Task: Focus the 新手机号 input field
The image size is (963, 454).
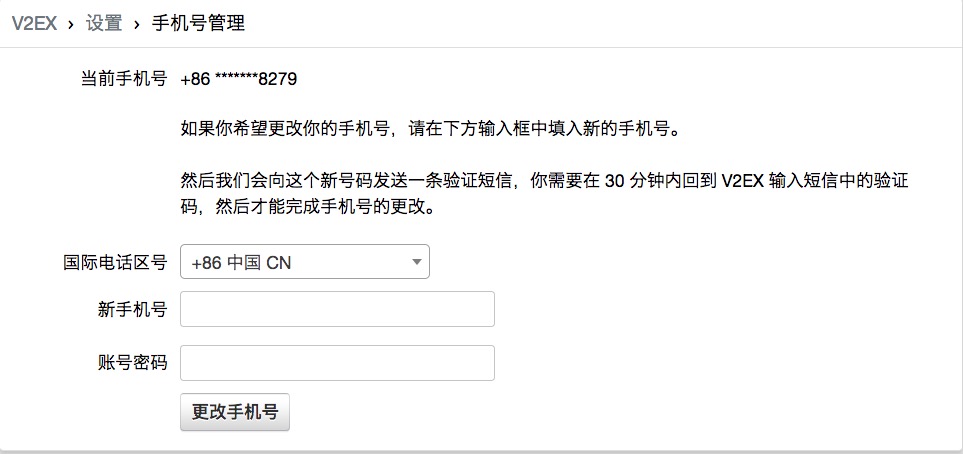Action: tap(337, 309)
